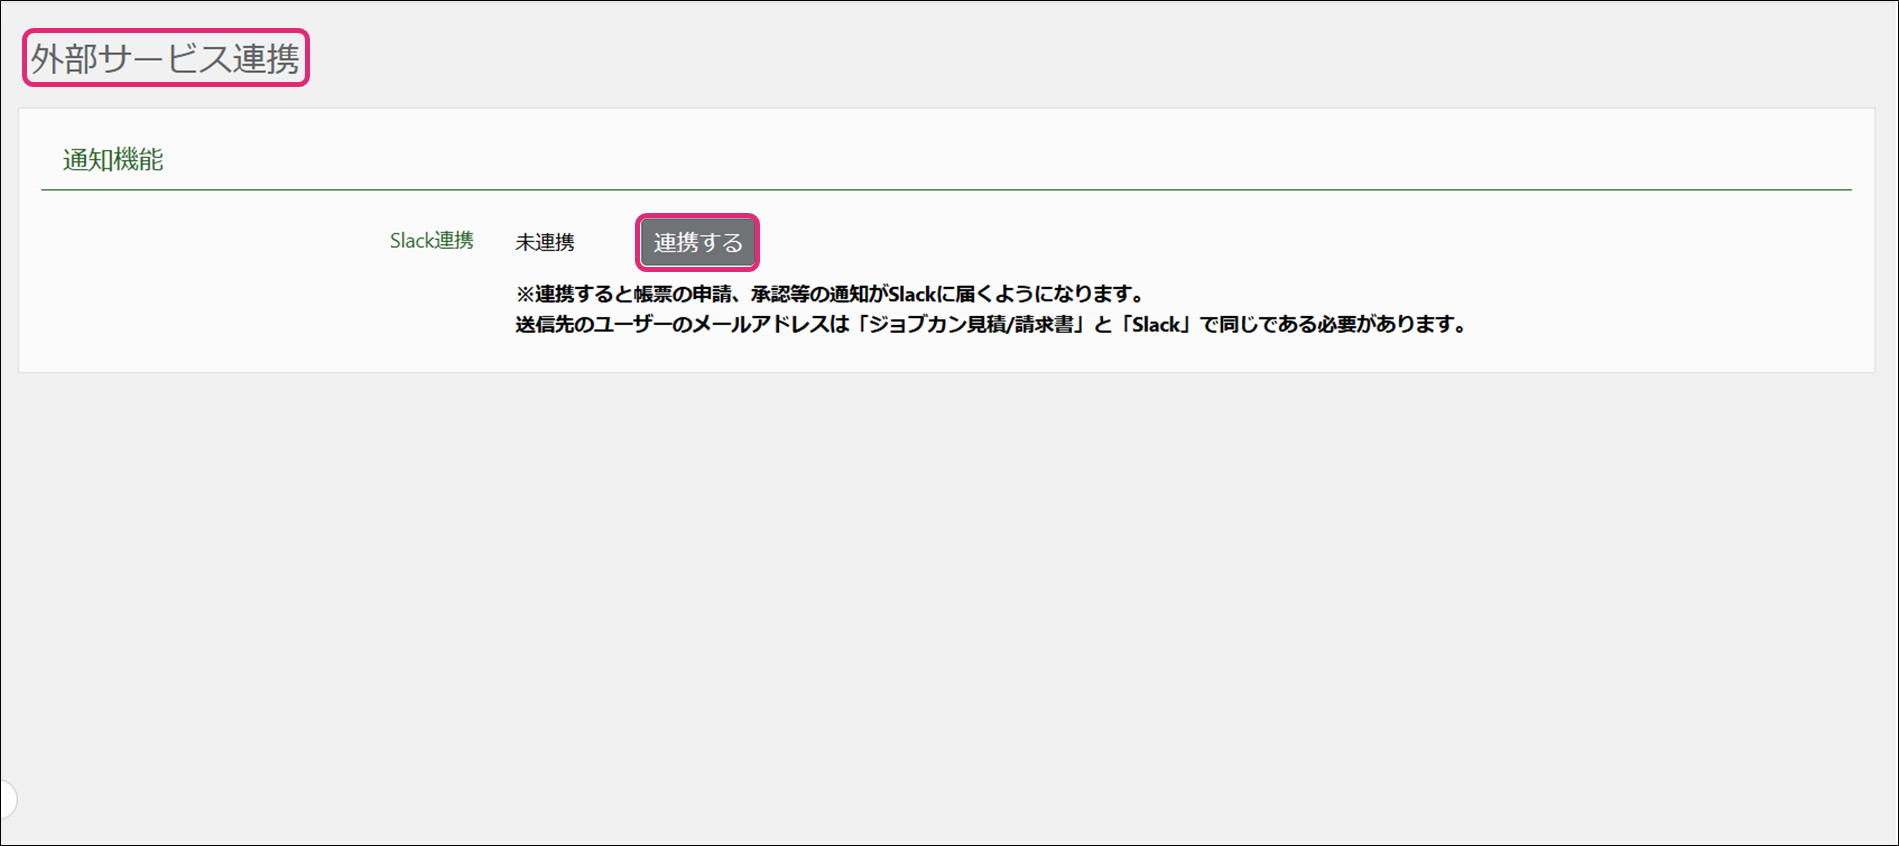The image size is (1899, 846).
Task: Click the empty gray area below the panel
Action: [x=945, y=600]
